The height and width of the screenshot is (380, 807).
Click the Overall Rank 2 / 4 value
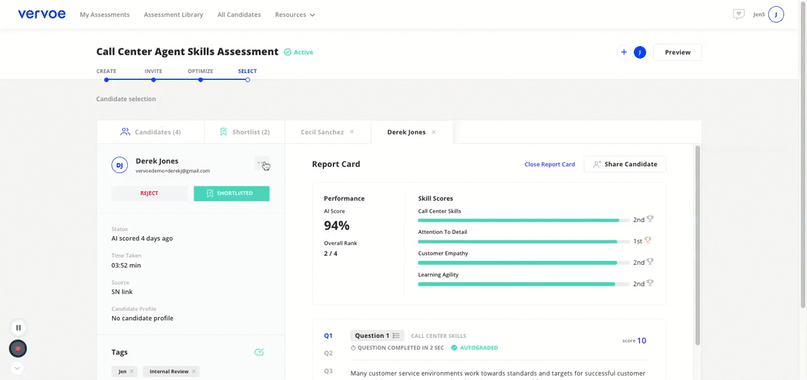tap(331, 253)
